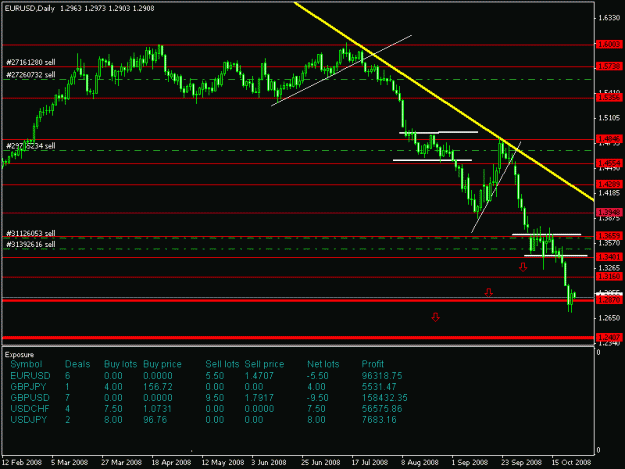Click the red 1.2870 price label
This screenshot has width=625, height=469.
609,300
